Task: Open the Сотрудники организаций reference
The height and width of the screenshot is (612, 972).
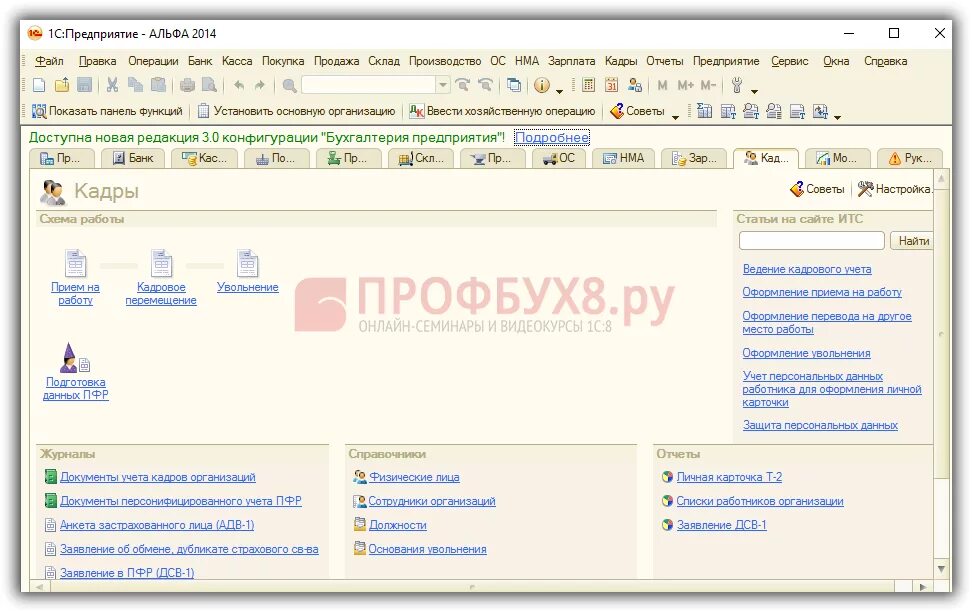Action: (x=431, y=501)
